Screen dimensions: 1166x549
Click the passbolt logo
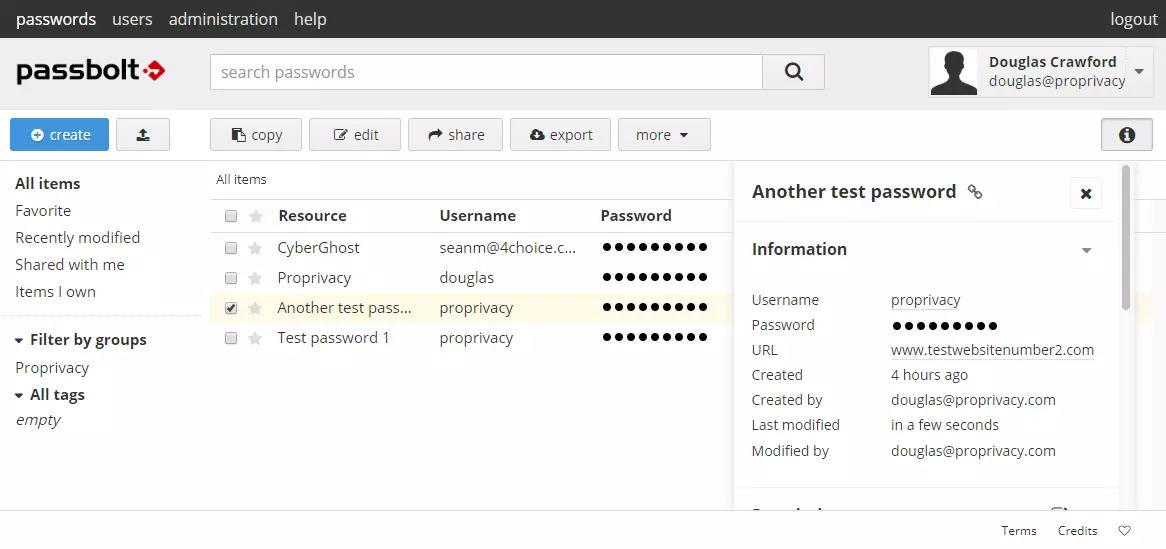91,71
